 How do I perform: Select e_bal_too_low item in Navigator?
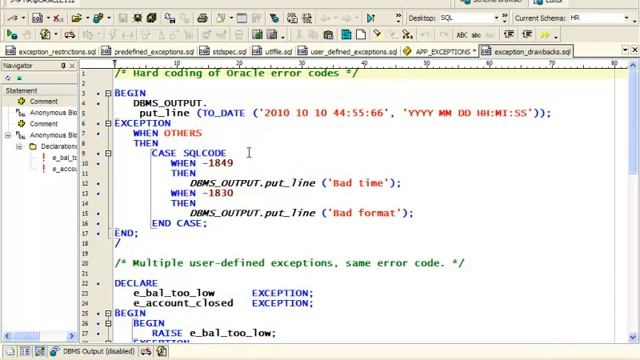(64, 158)
